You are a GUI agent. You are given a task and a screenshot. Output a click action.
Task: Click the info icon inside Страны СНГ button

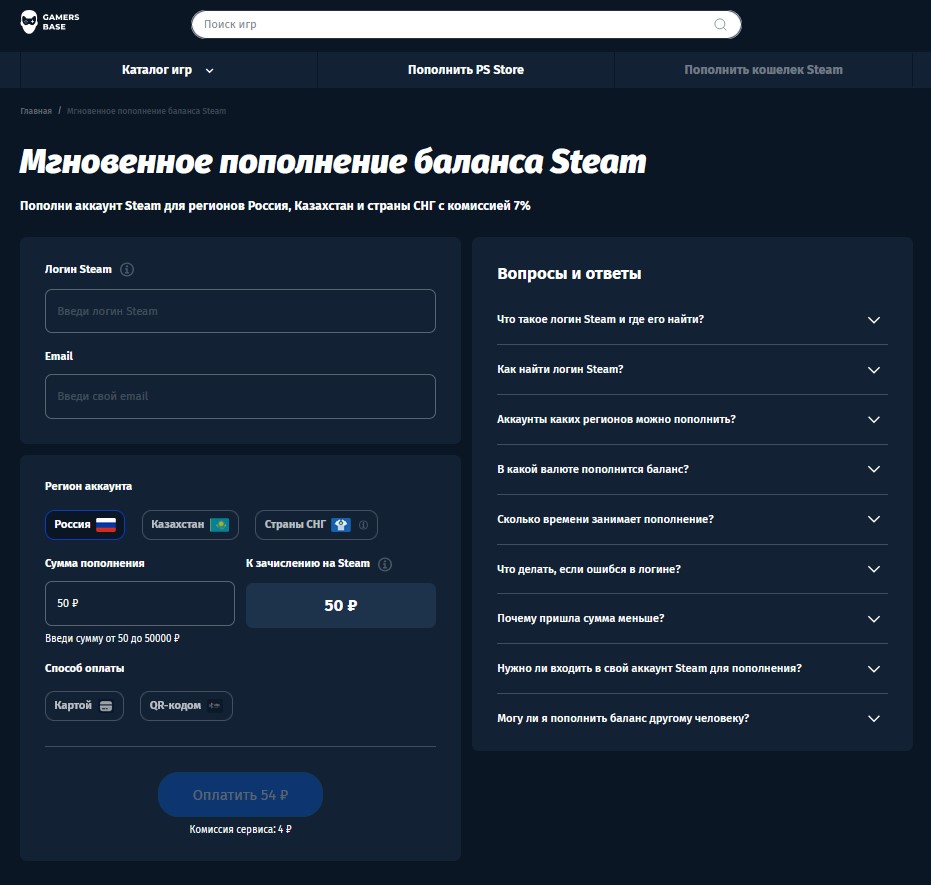click(x=363, y=525)
